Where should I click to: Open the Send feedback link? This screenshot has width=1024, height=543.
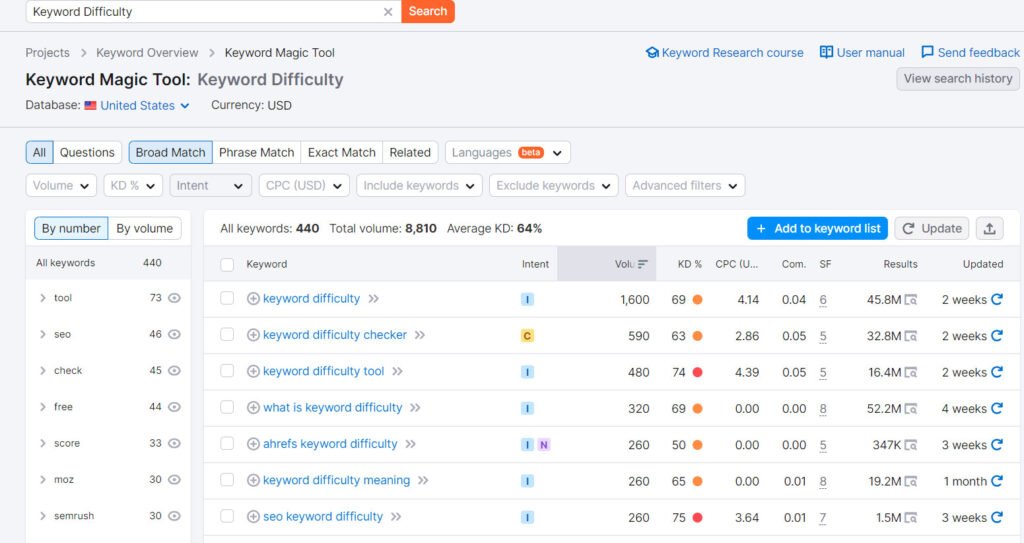(x=970, y=53)
